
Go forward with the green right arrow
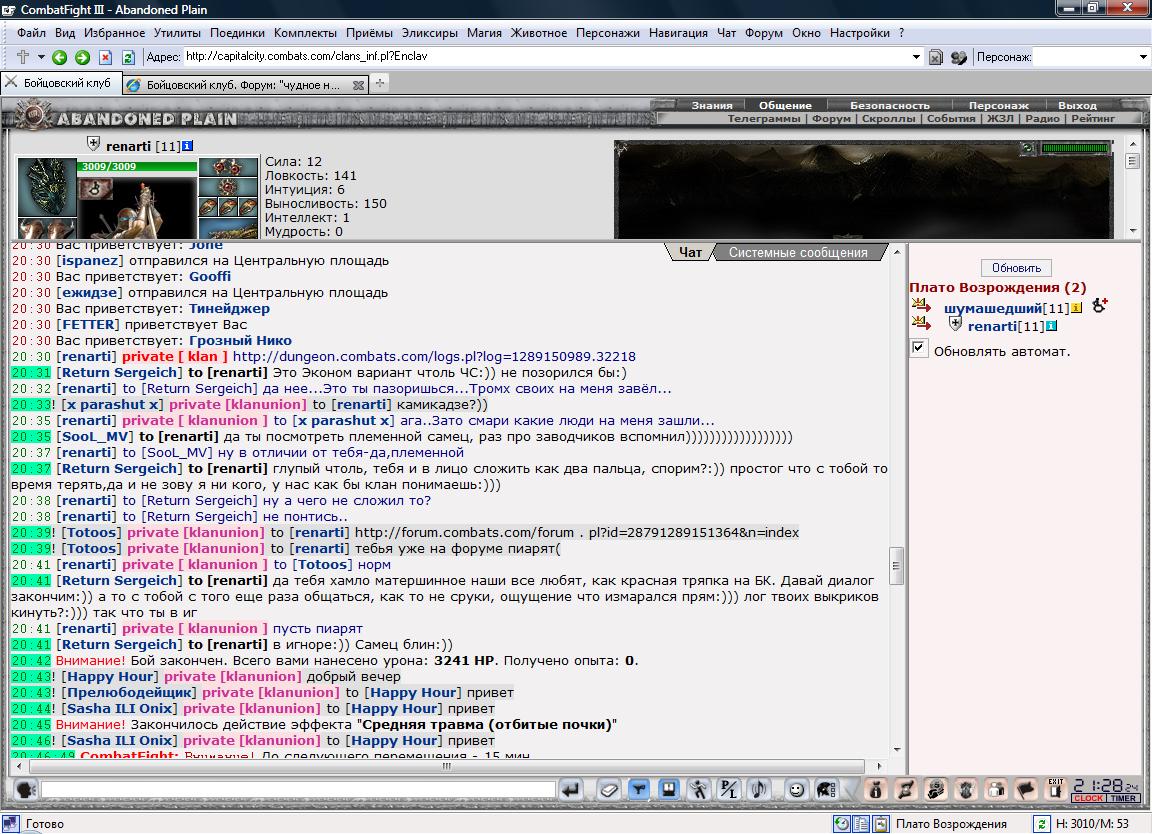pos(82,57)
